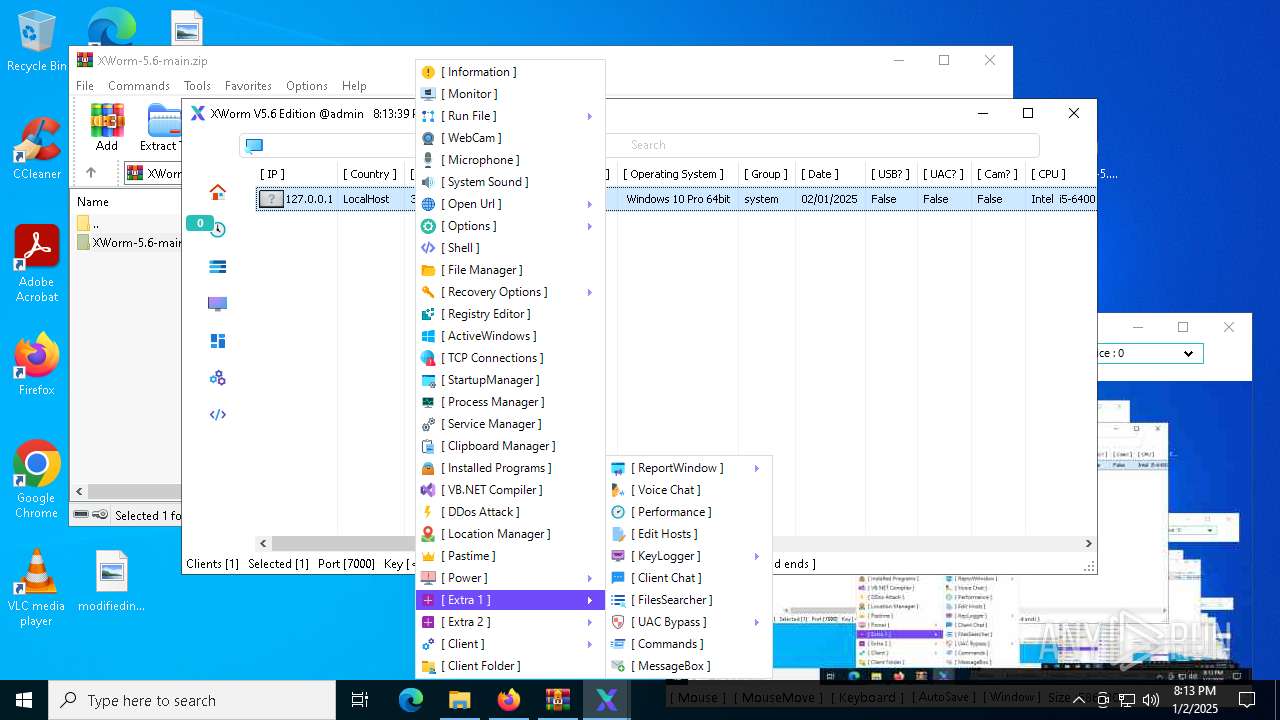Choose the Commands submenu entry
This screenshot has width=1280, height=720.
689,644
